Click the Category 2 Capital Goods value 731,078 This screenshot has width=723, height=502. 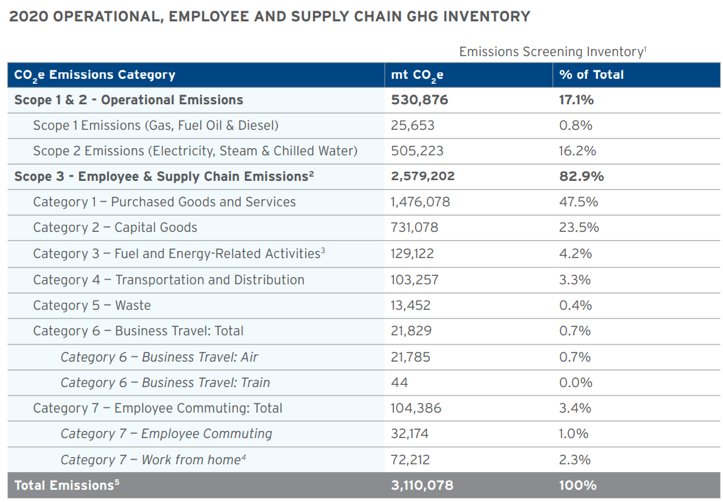point(424,228)
